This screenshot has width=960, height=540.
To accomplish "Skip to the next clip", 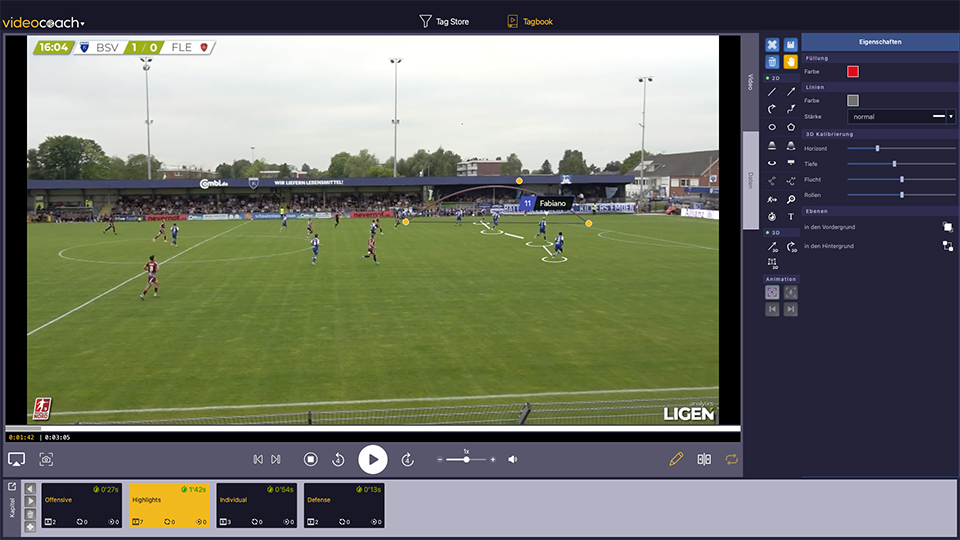I will click(276, 459).
